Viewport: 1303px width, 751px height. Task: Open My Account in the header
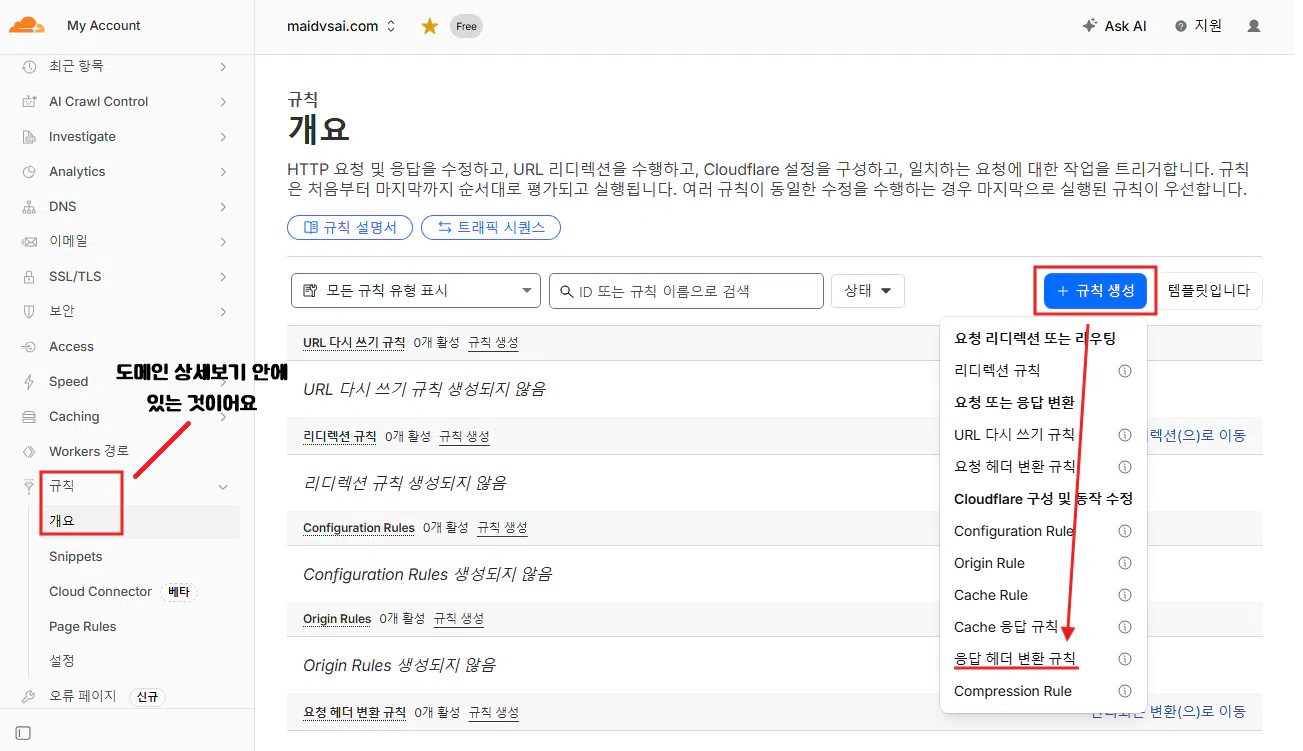pyautogui.click(x=104, y=26)
